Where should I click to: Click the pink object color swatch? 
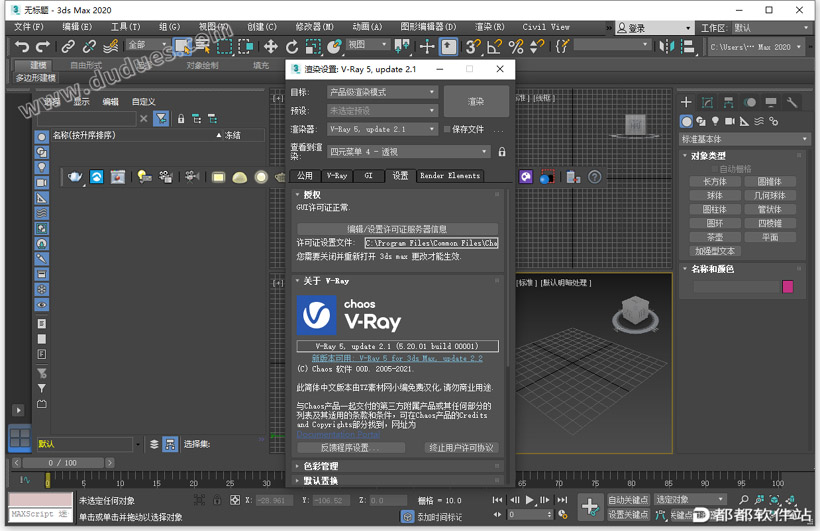pyautogui.click(x=788, y=287)
